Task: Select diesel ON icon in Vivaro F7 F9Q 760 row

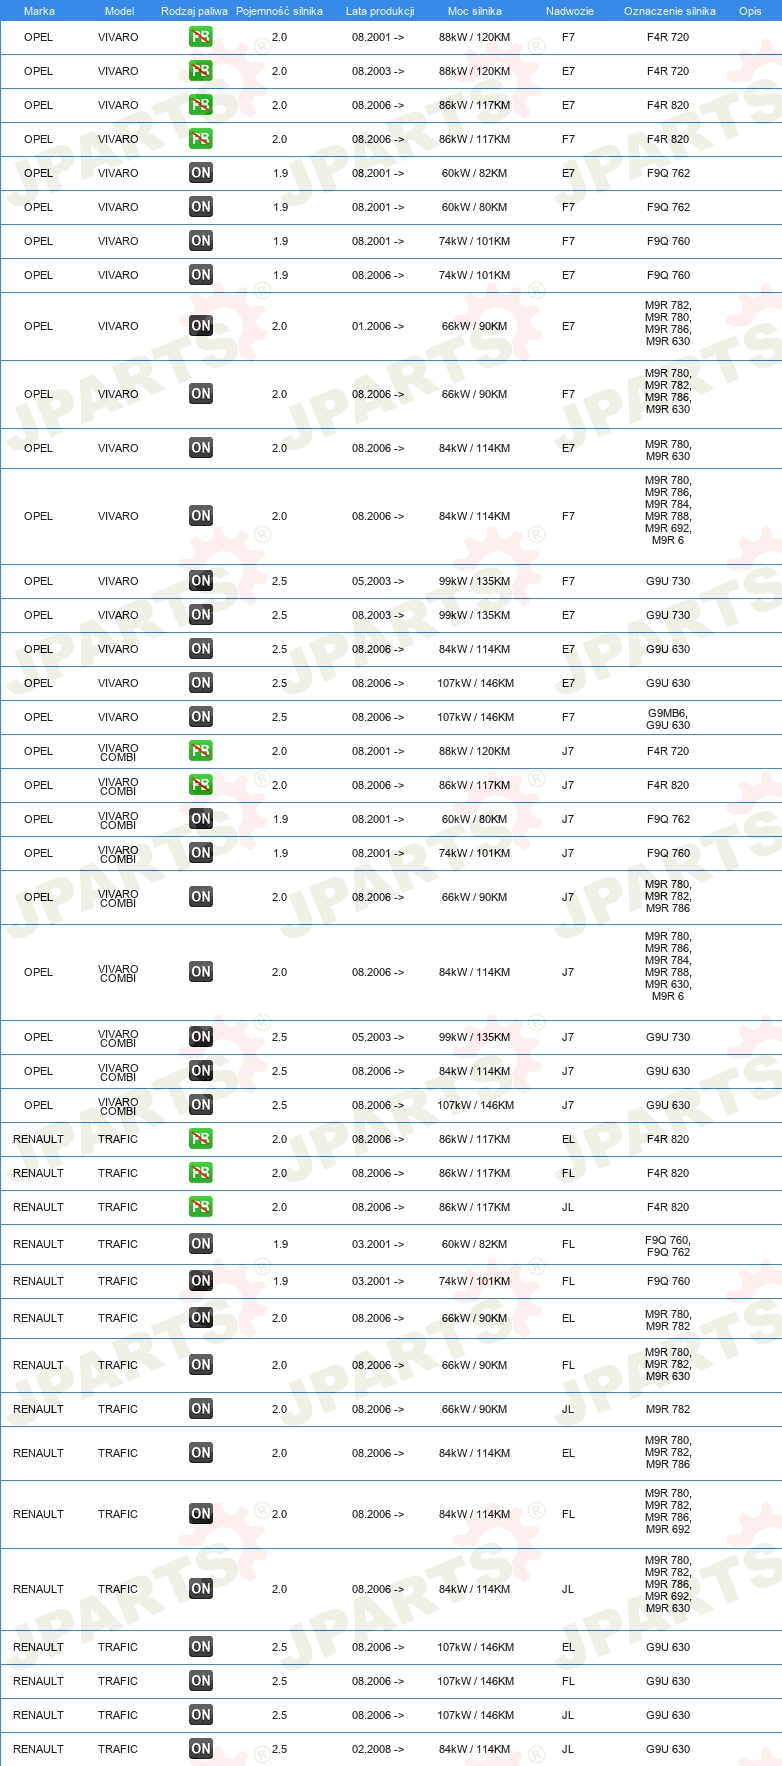Action: (201, 241)
